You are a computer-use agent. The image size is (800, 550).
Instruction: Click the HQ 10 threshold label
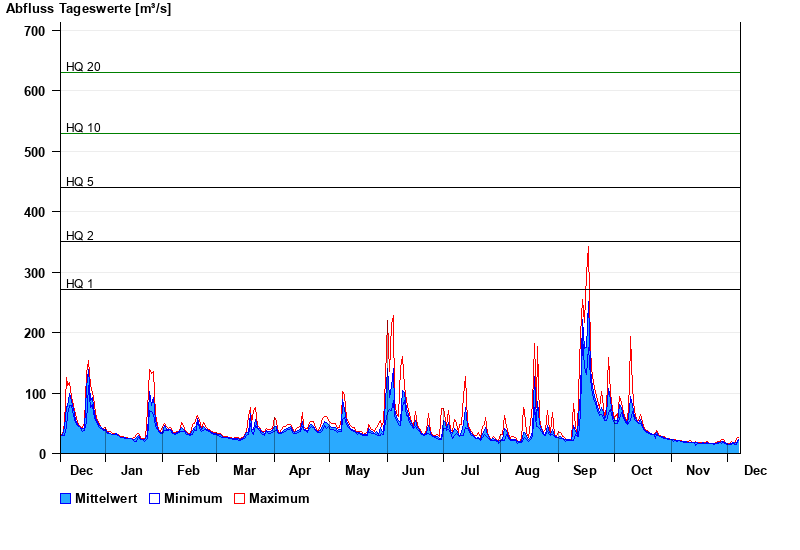click(83, 128)
